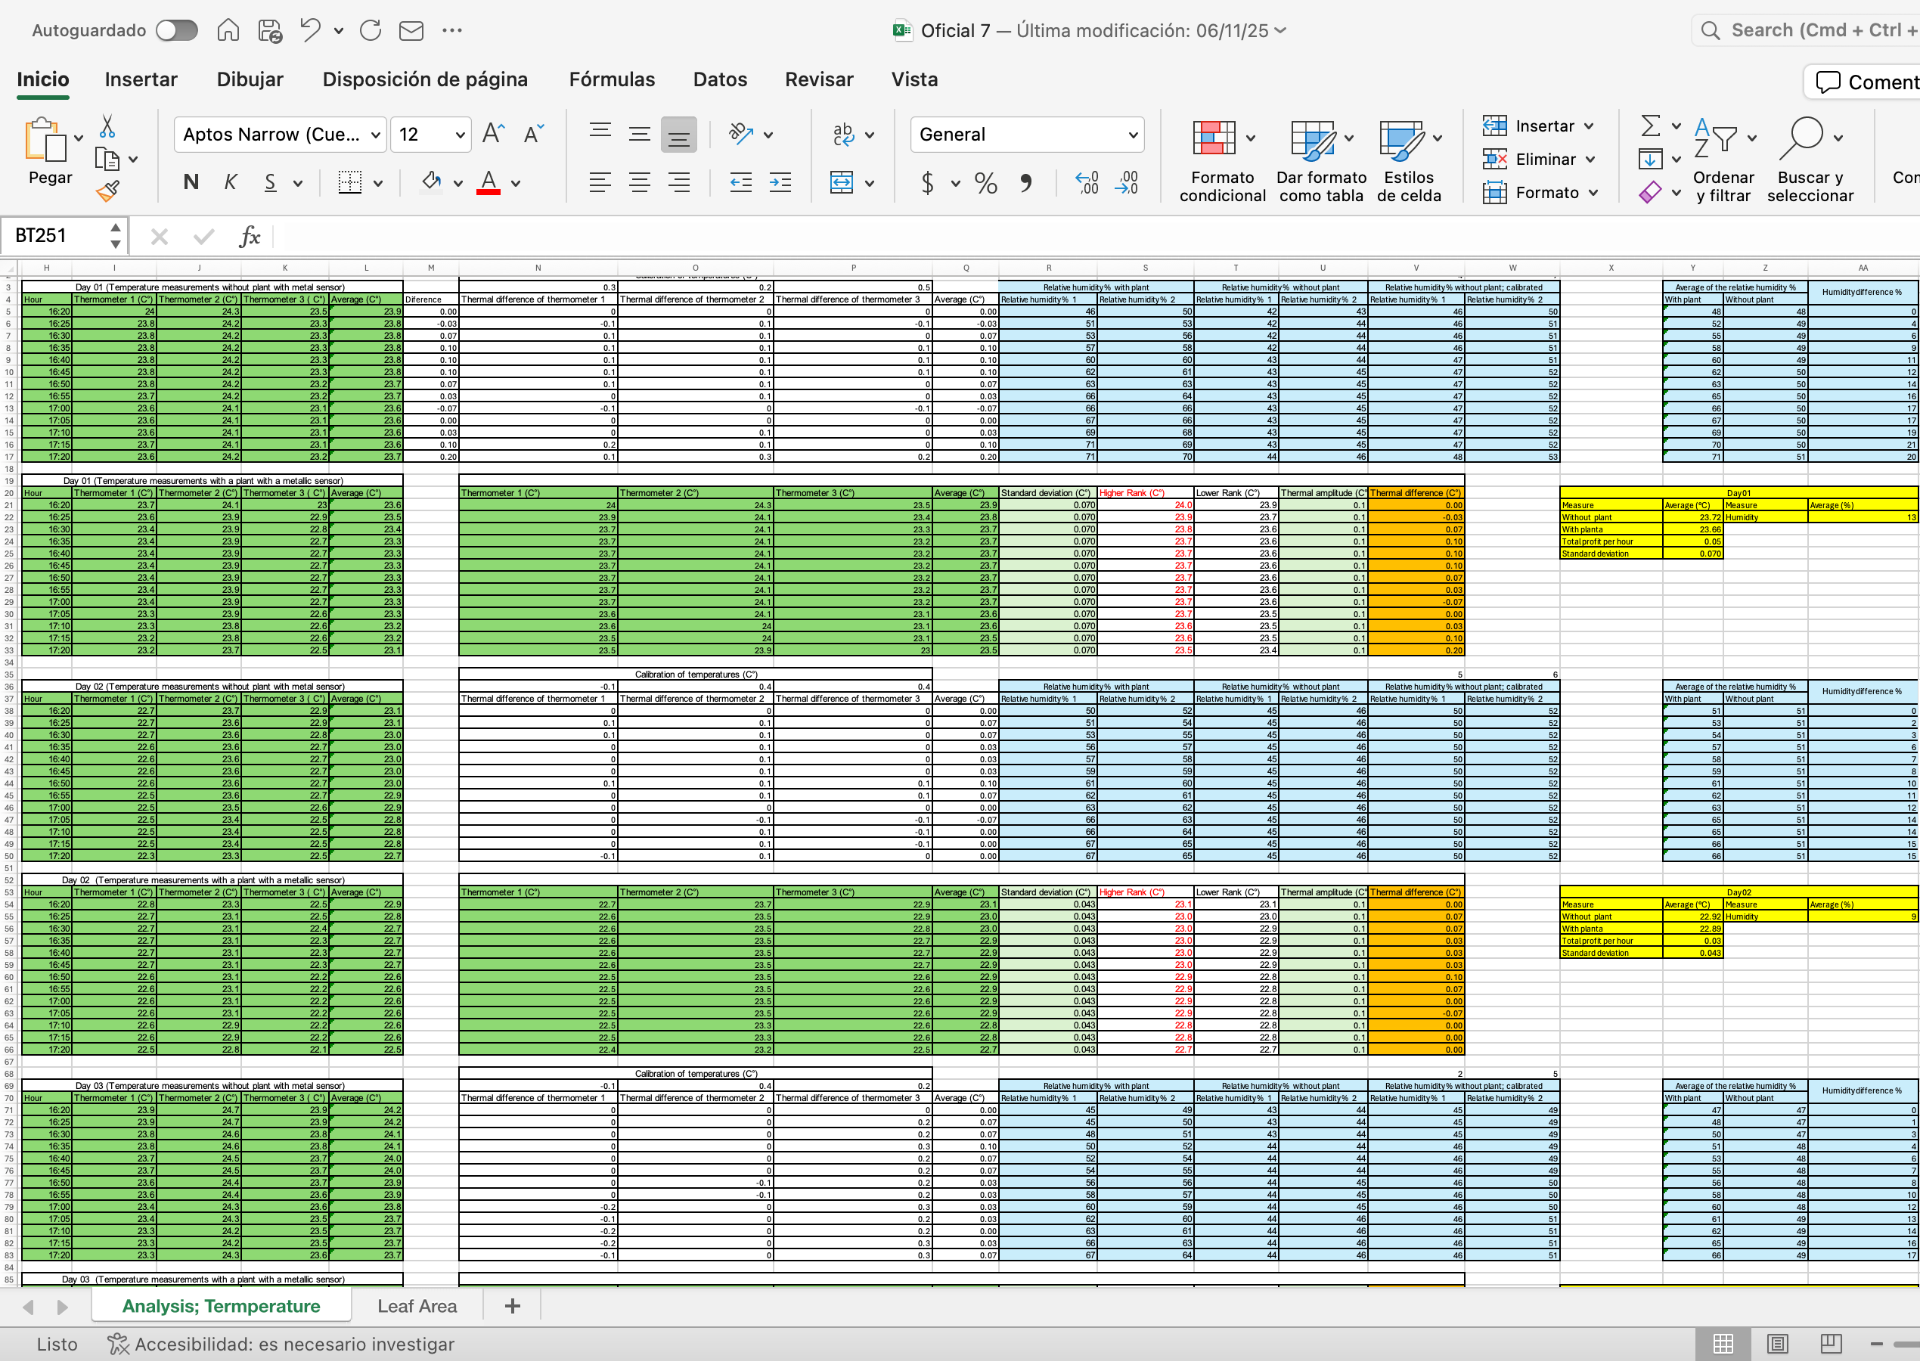Open the font size dropdown
This screenshot has width=1920, height=1361.
point(460,135)
